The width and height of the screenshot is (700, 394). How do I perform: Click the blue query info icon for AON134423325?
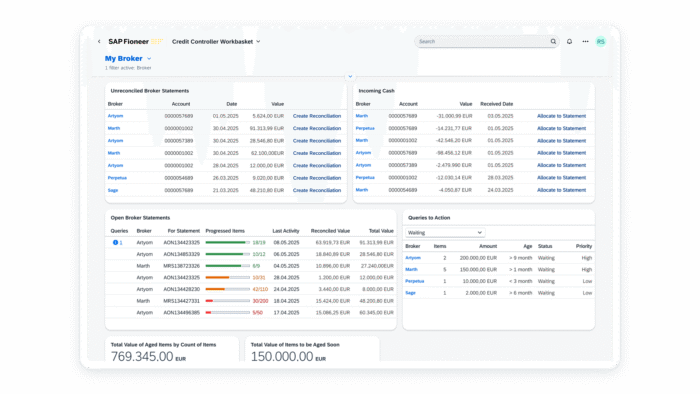point(115,243)
